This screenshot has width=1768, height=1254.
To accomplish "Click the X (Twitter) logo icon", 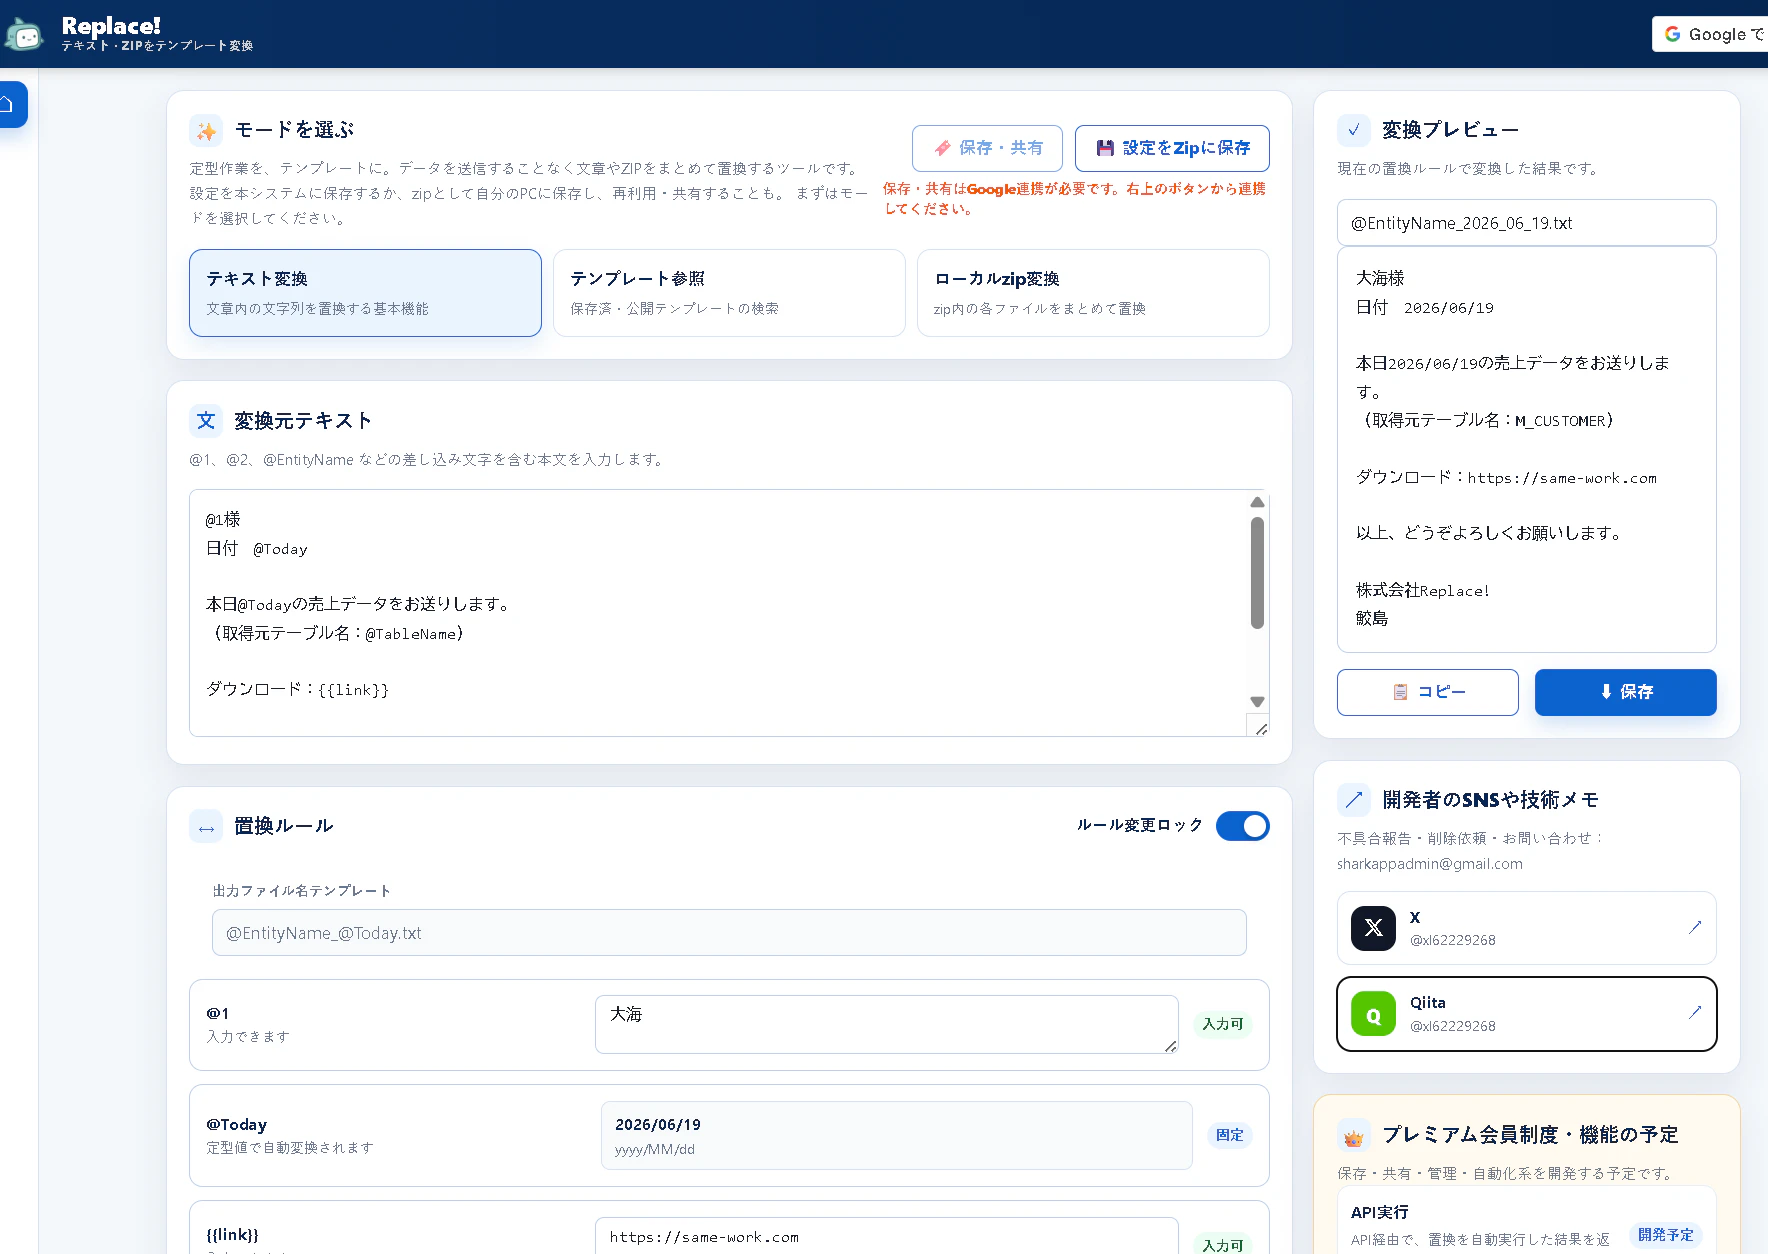I will coord(1374,928).
